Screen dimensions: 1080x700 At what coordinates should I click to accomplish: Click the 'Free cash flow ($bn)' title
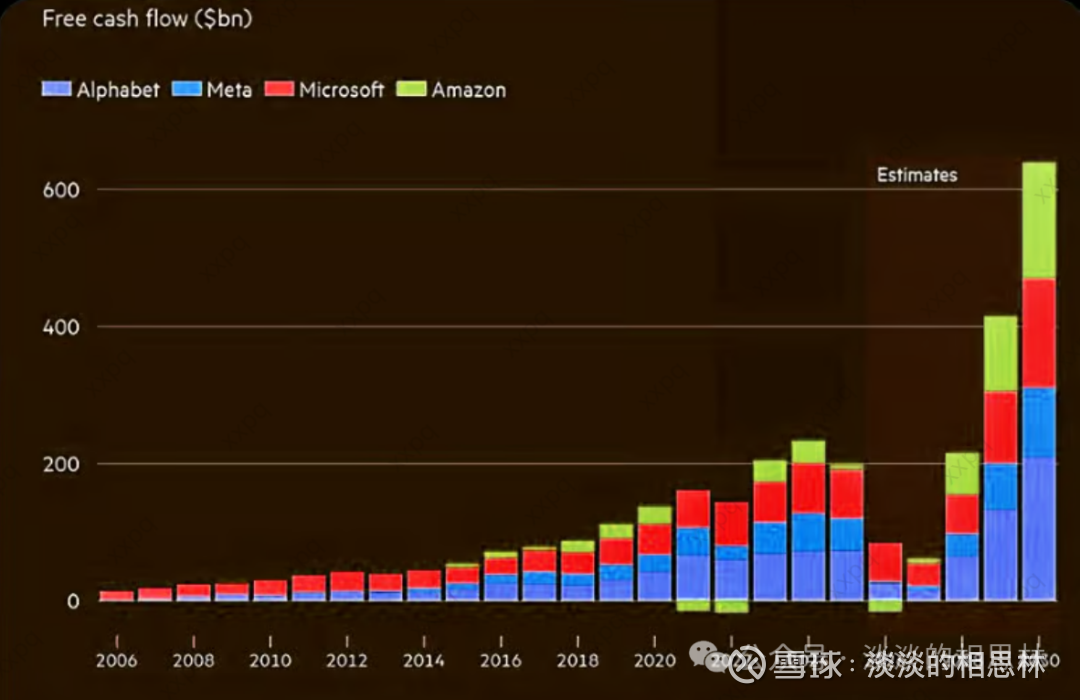point(147,19)
